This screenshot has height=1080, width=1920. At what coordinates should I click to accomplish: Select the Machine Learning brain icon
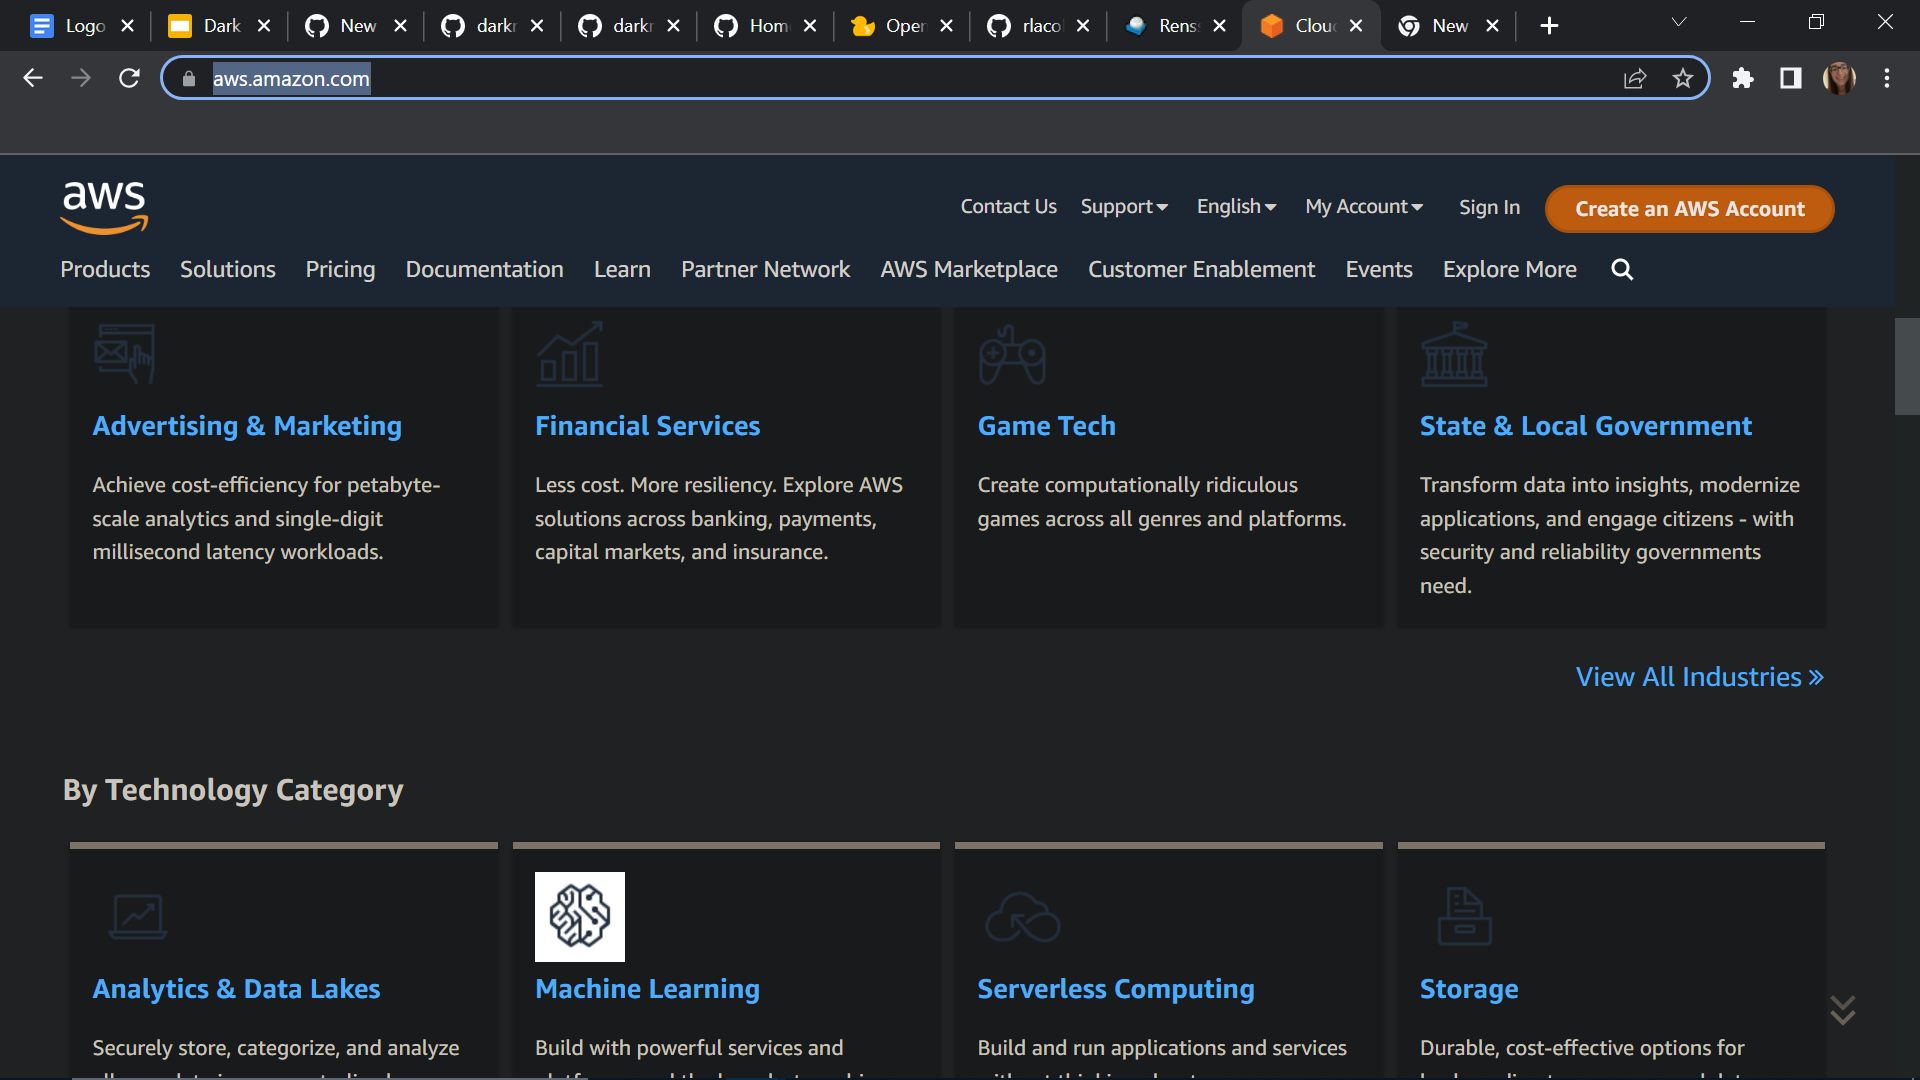point(579,916)
